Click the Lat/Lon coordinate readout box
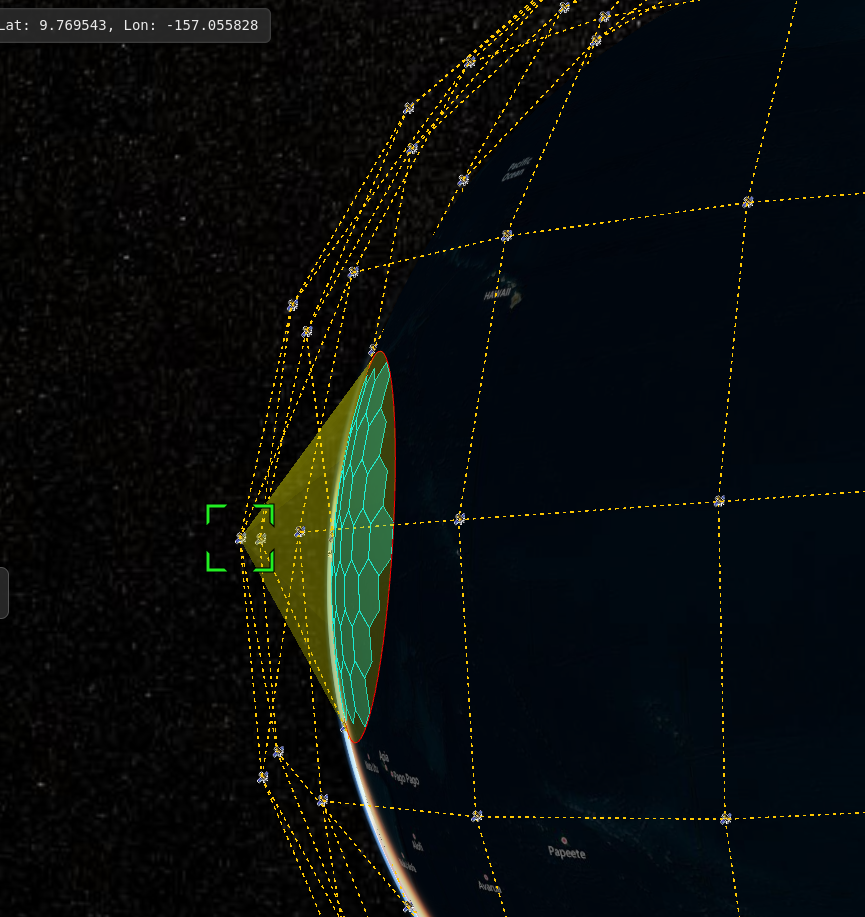The height and width of the screenshot is (917, 865). click(134, 24)
